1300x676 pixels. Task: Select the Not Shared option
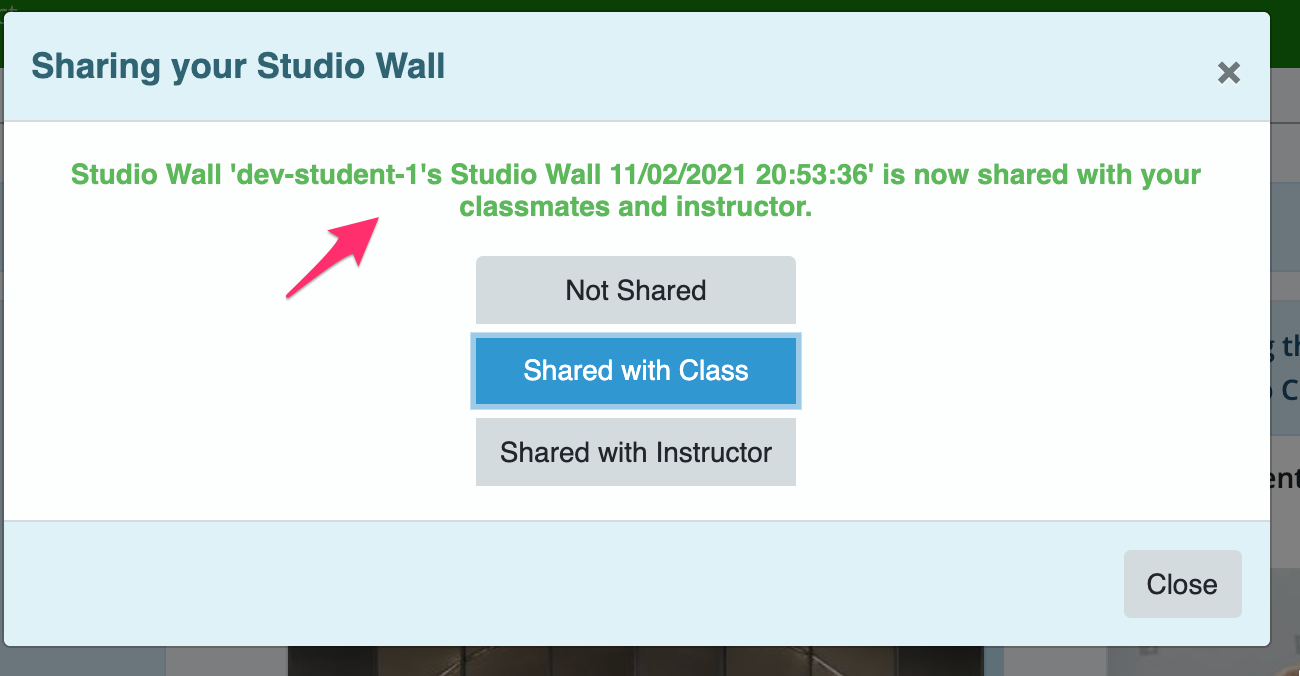[636, 290]
